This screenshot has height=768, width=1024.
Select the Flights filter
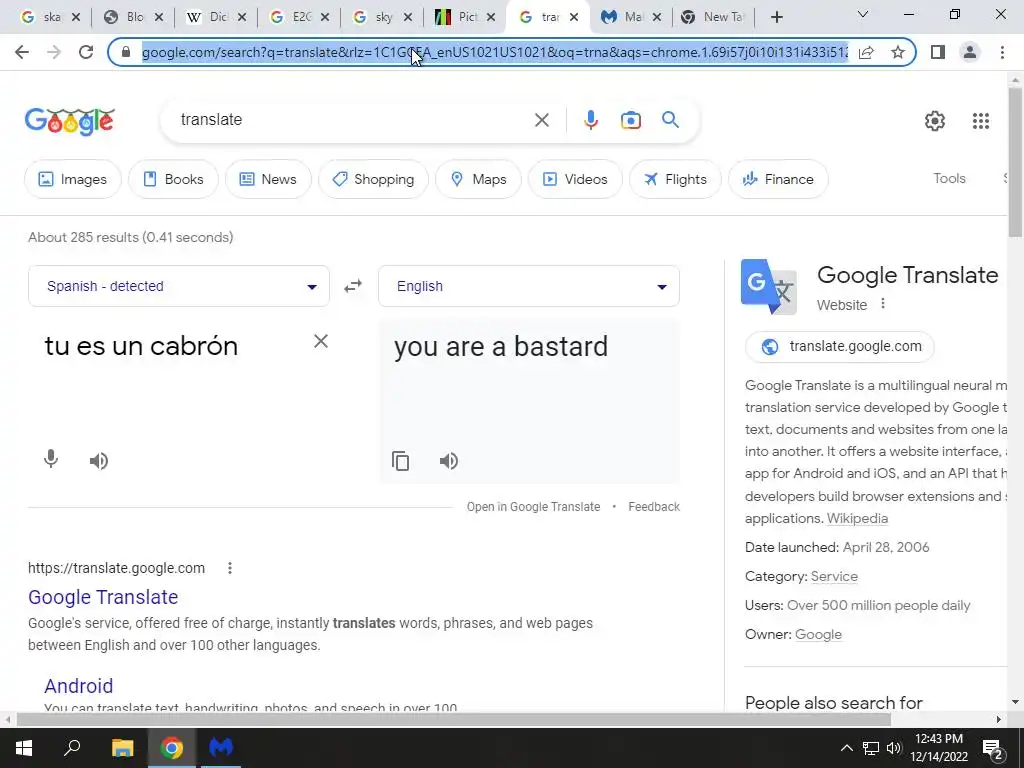(x=675, y=179)
